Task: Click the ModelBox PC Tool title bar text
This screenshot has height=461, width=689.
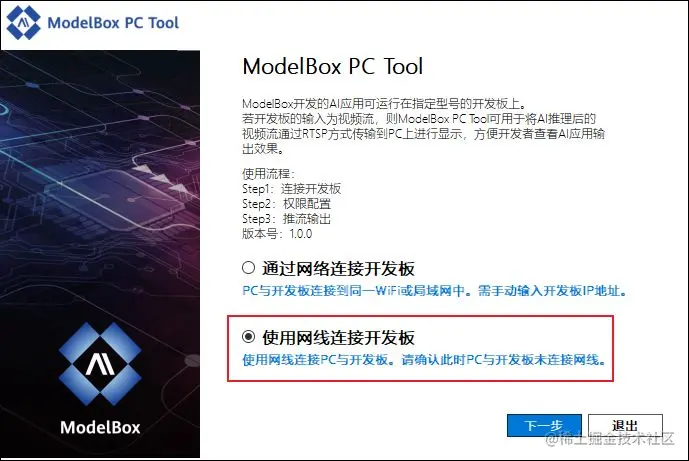Action: pyautogui.click(x=113, y=22)
